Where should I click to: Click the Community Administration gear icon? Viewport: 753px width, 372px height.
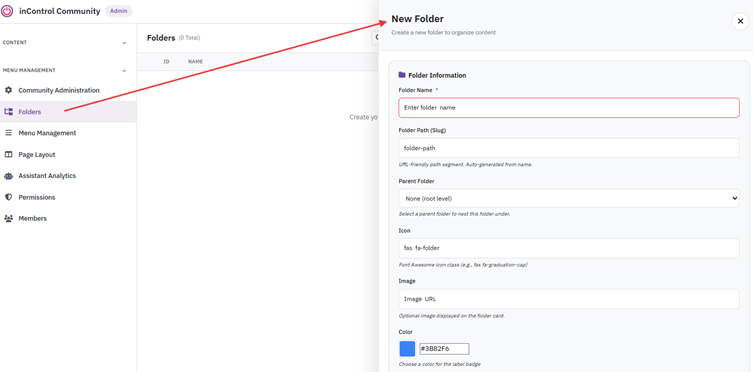[x=8, y=90]
